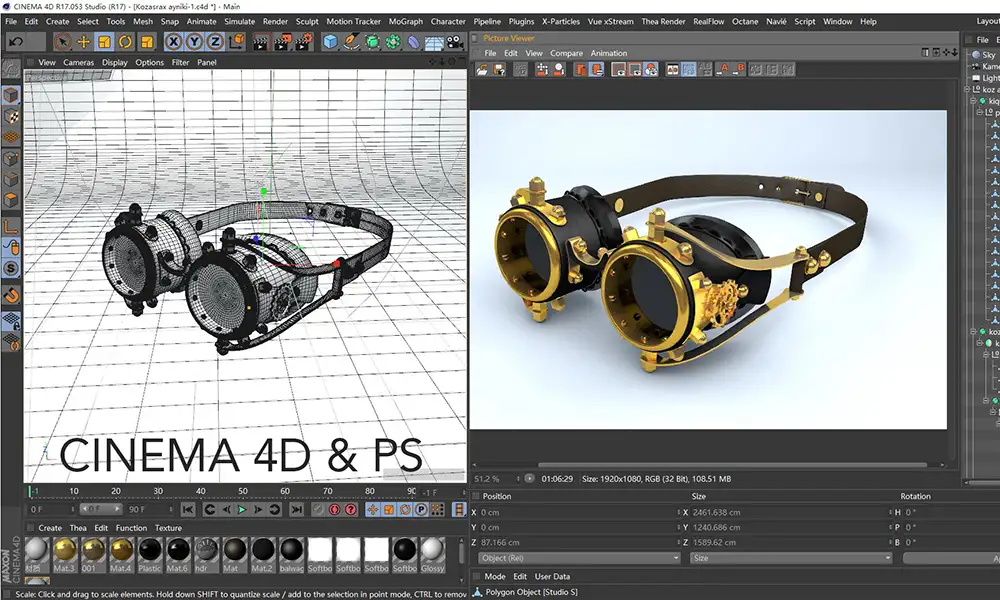Open the MoGraph menu
This screenshot has height=600, width=1000.
(406, 21)
